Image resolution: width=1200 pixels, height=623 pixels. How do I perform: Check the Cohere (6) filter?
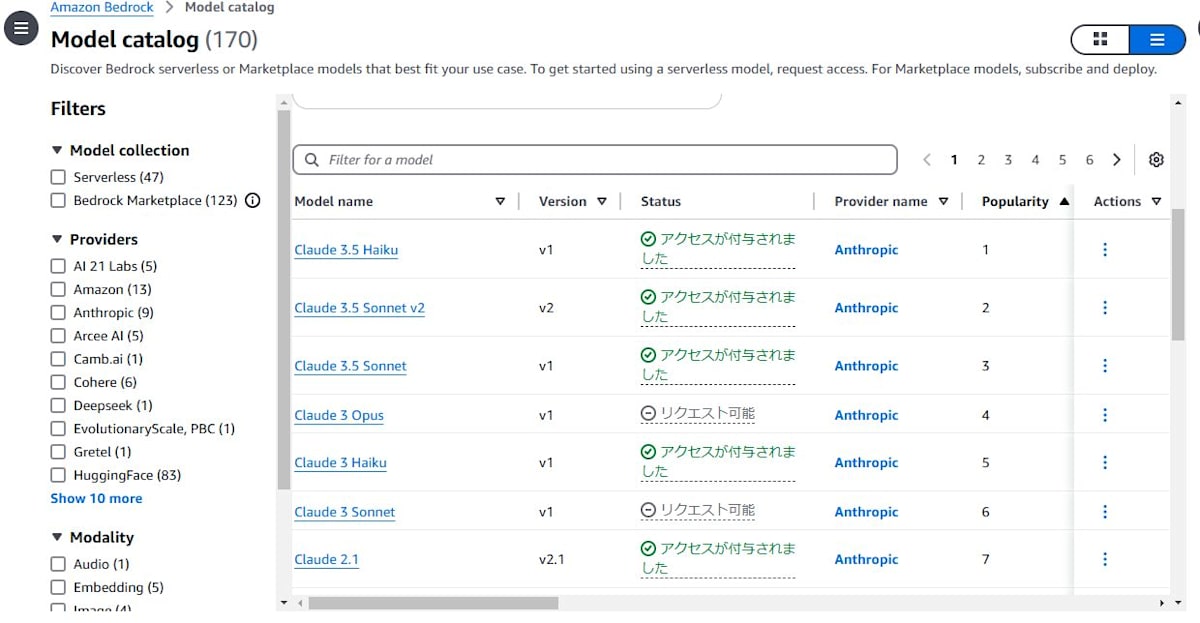[x=58, y=382]
